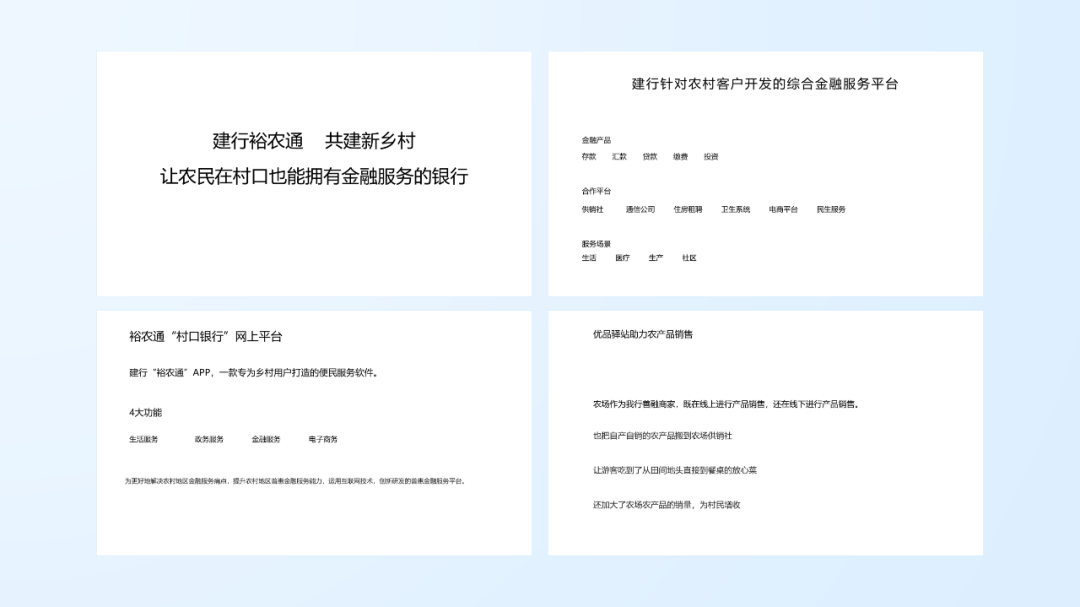Viewport: 1080px width, 607px height.
Task: Click the word '社区'
Action: click(x=689, y=258)
